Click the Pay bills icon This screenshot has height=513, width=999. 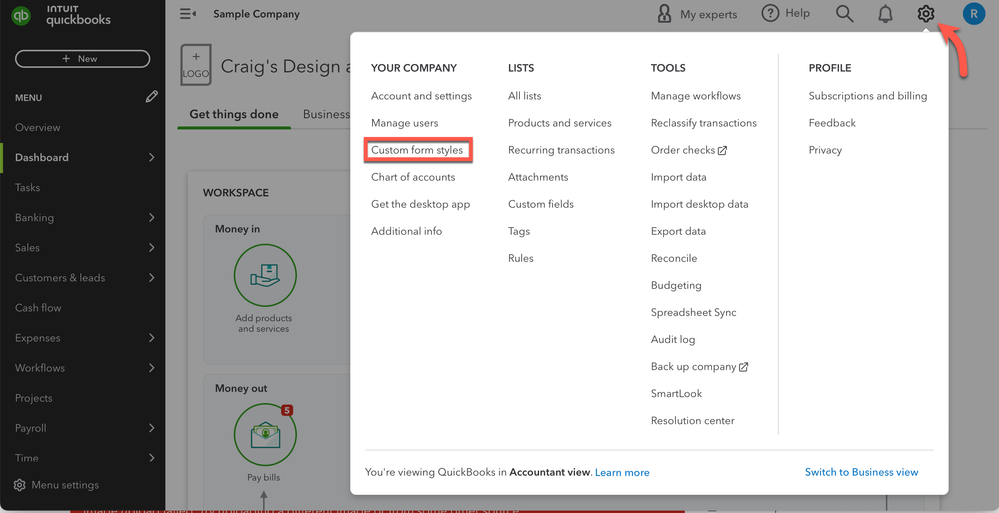coord(264,435)
